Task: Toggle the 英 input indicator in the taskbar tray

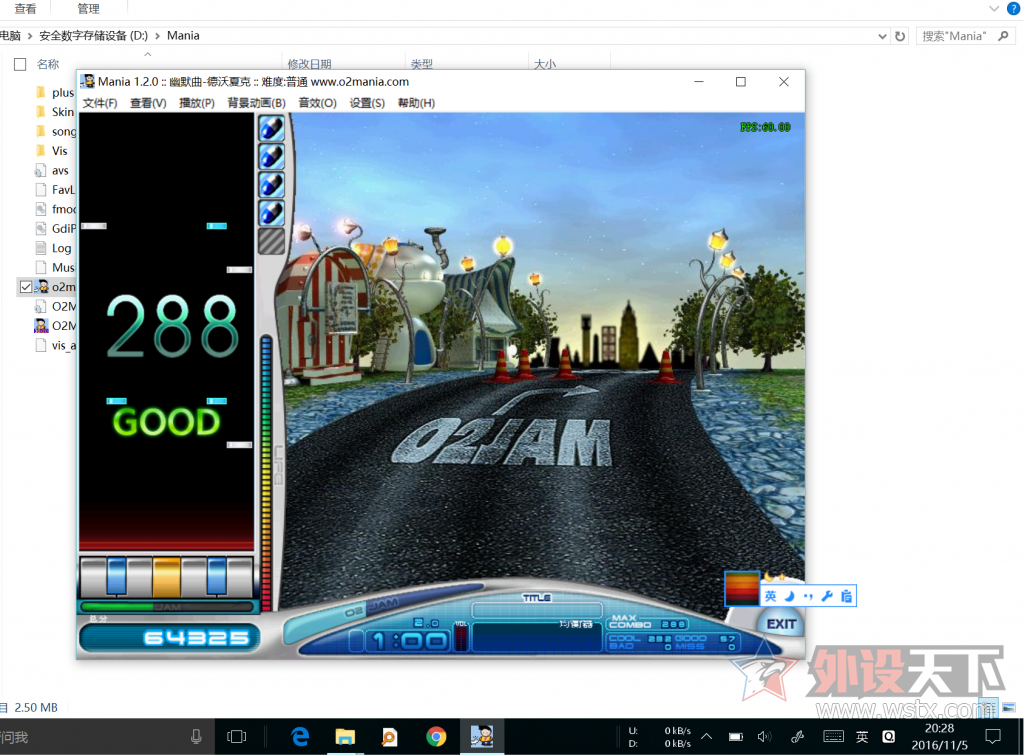Action: (x=862, y=737)
